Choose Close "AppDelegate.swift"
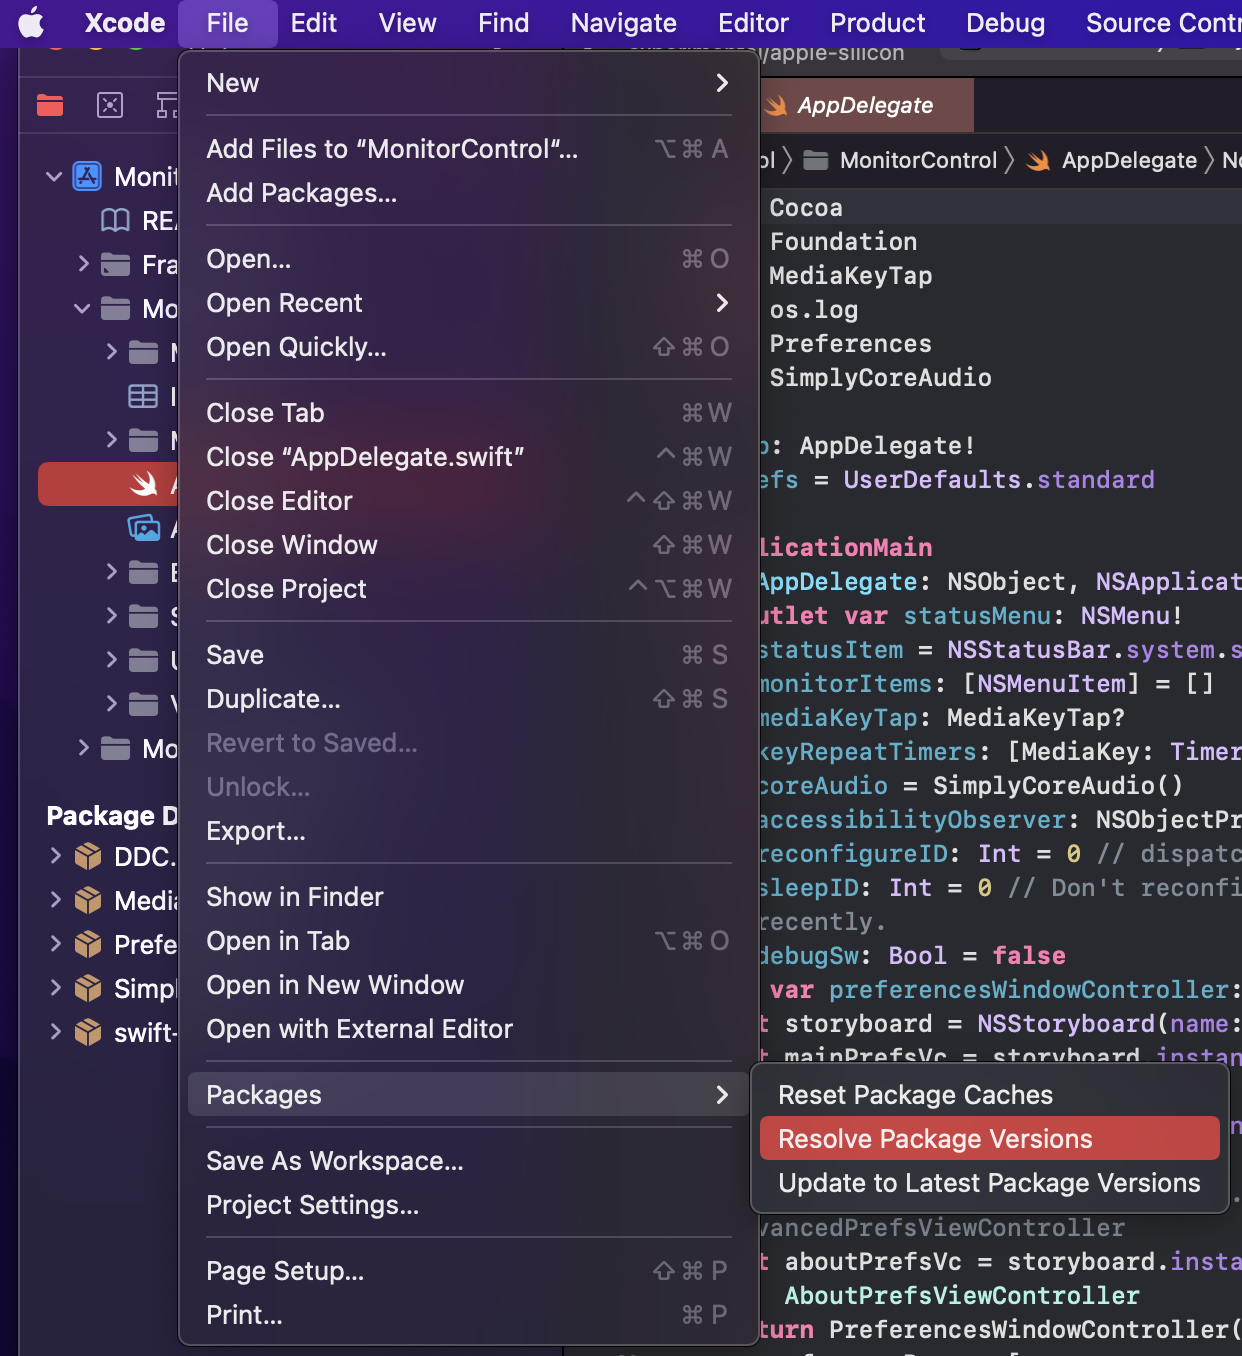This screenshot has width=1242, height=1356. coord(468,457)
